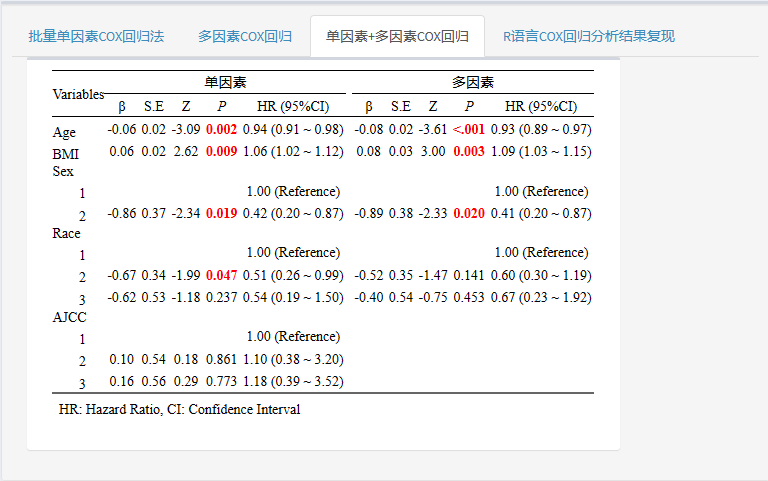Click the Sex variable label

click(63, 171)
